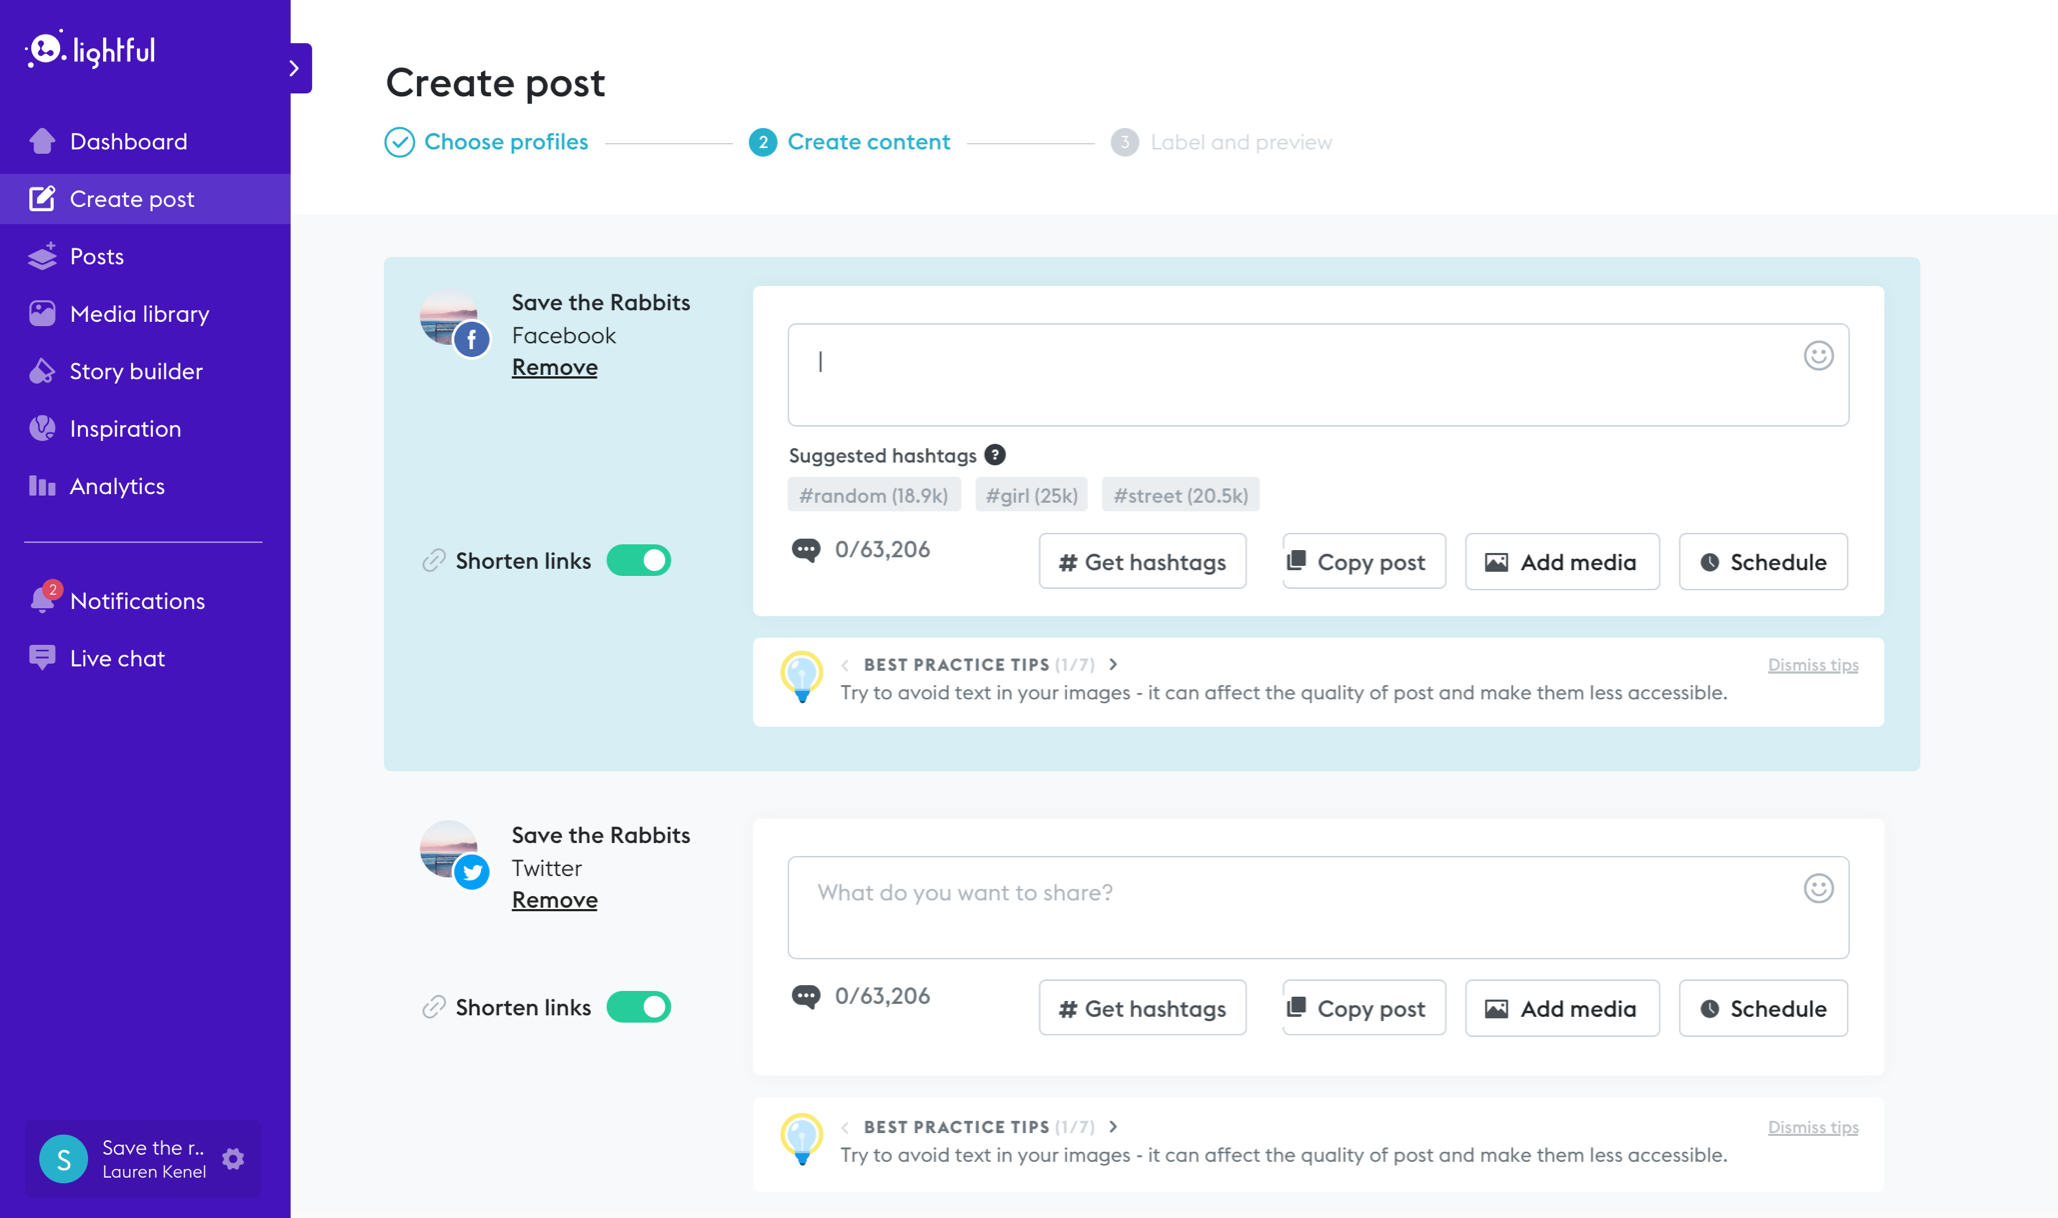This screenshot has height=1218, width=2058.
Task: Click Schedule button for Twitter post
Action: pos(1762,1008)
